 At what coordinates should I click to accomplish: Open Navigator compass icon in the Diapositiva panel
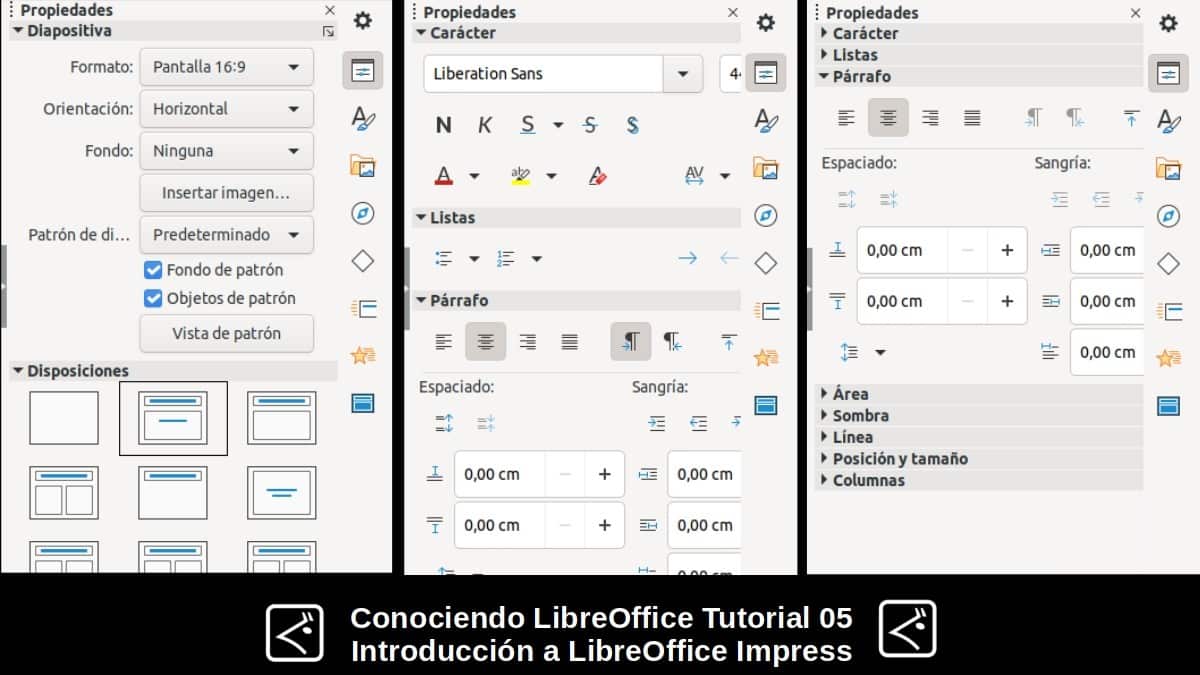coord(363,213)
